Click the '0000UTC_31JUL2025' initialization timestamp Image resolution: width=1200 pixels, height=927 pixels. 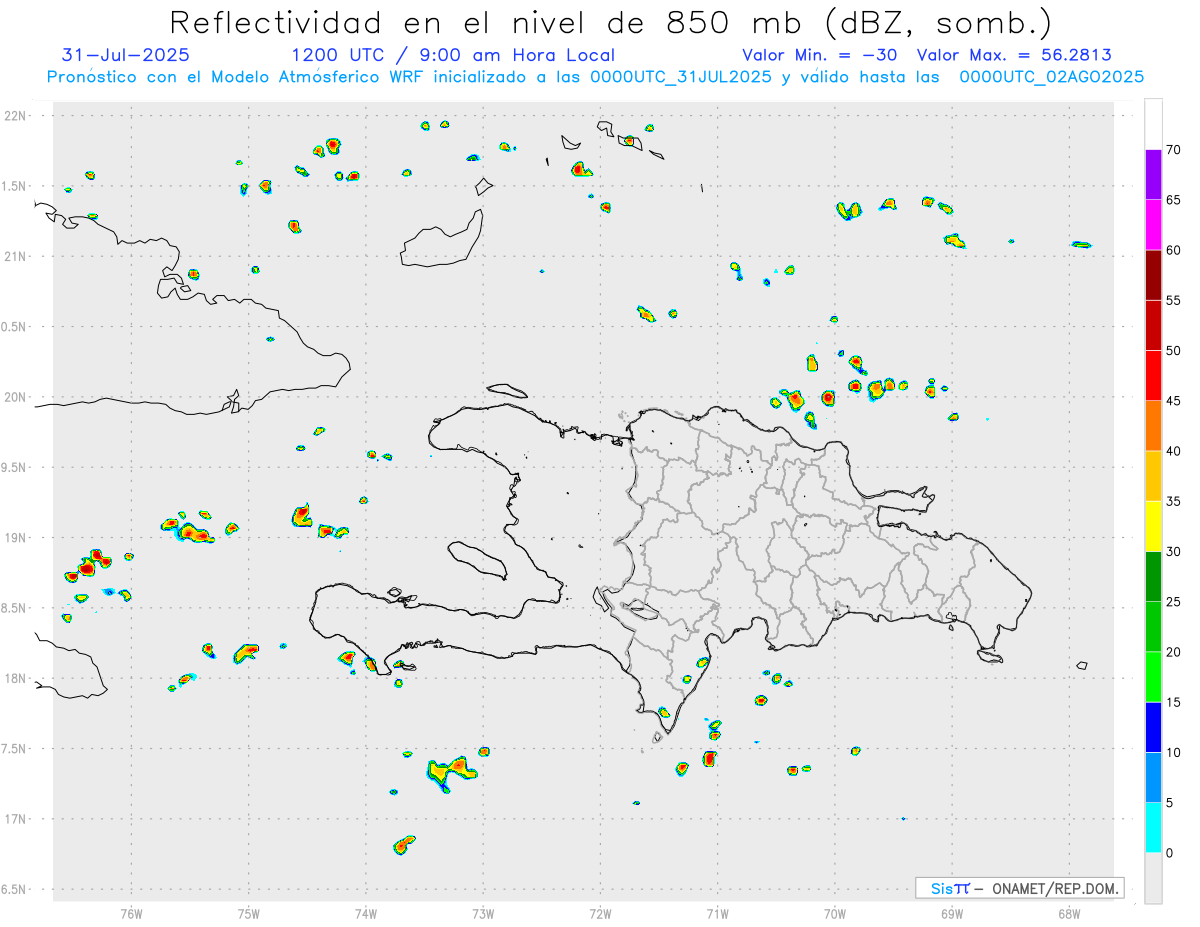tap(680, 77)
